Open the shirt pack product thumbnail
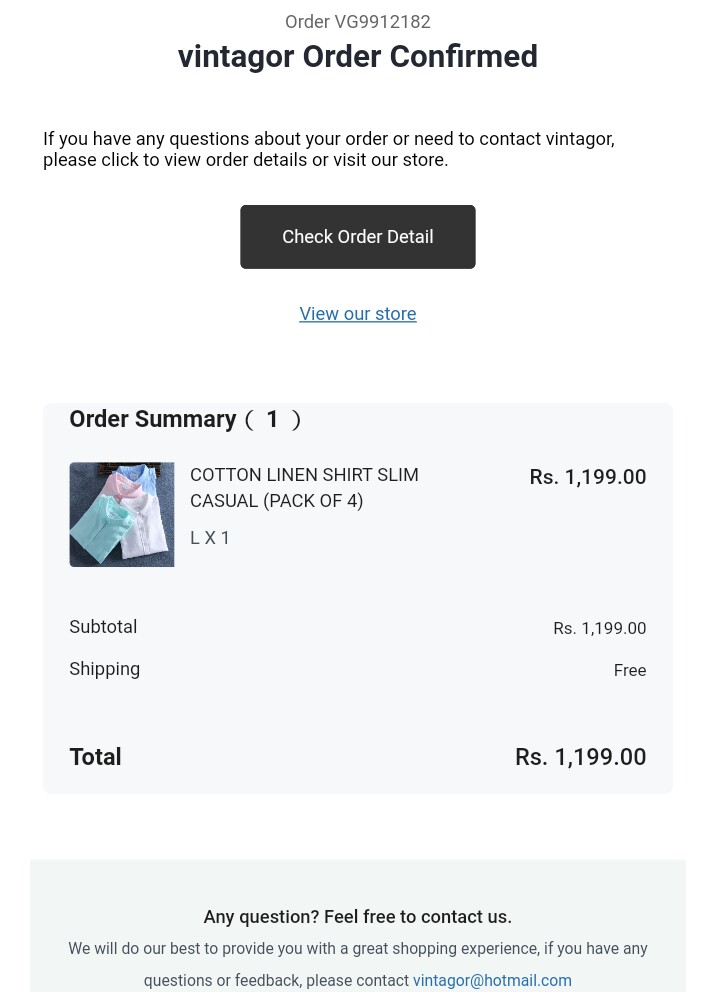Image resolution: width=713 pixels, height=1002 pixels. (x=122, y=514)
